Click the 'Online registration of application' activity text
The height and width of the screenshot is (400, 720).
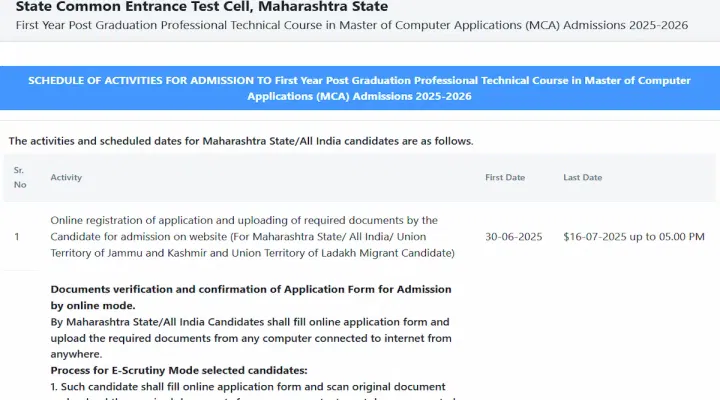tap(244, 220)
